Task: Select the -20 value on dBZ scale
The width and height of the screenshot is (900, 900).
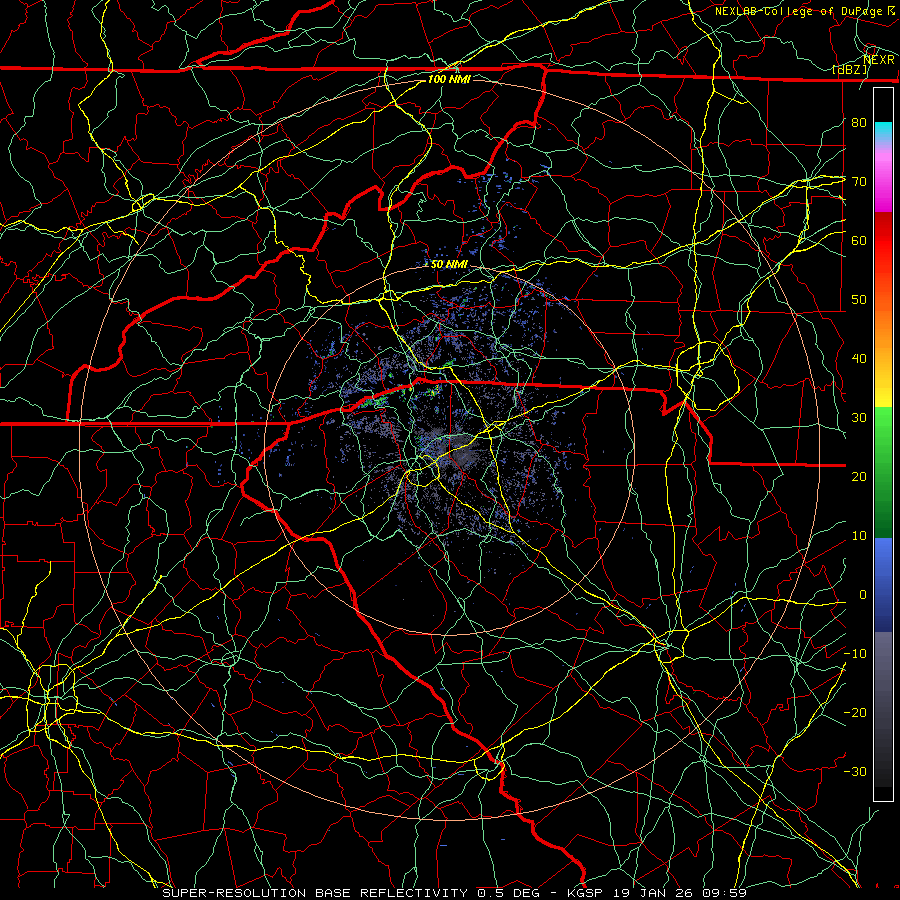Action: [x=855, y=712]
